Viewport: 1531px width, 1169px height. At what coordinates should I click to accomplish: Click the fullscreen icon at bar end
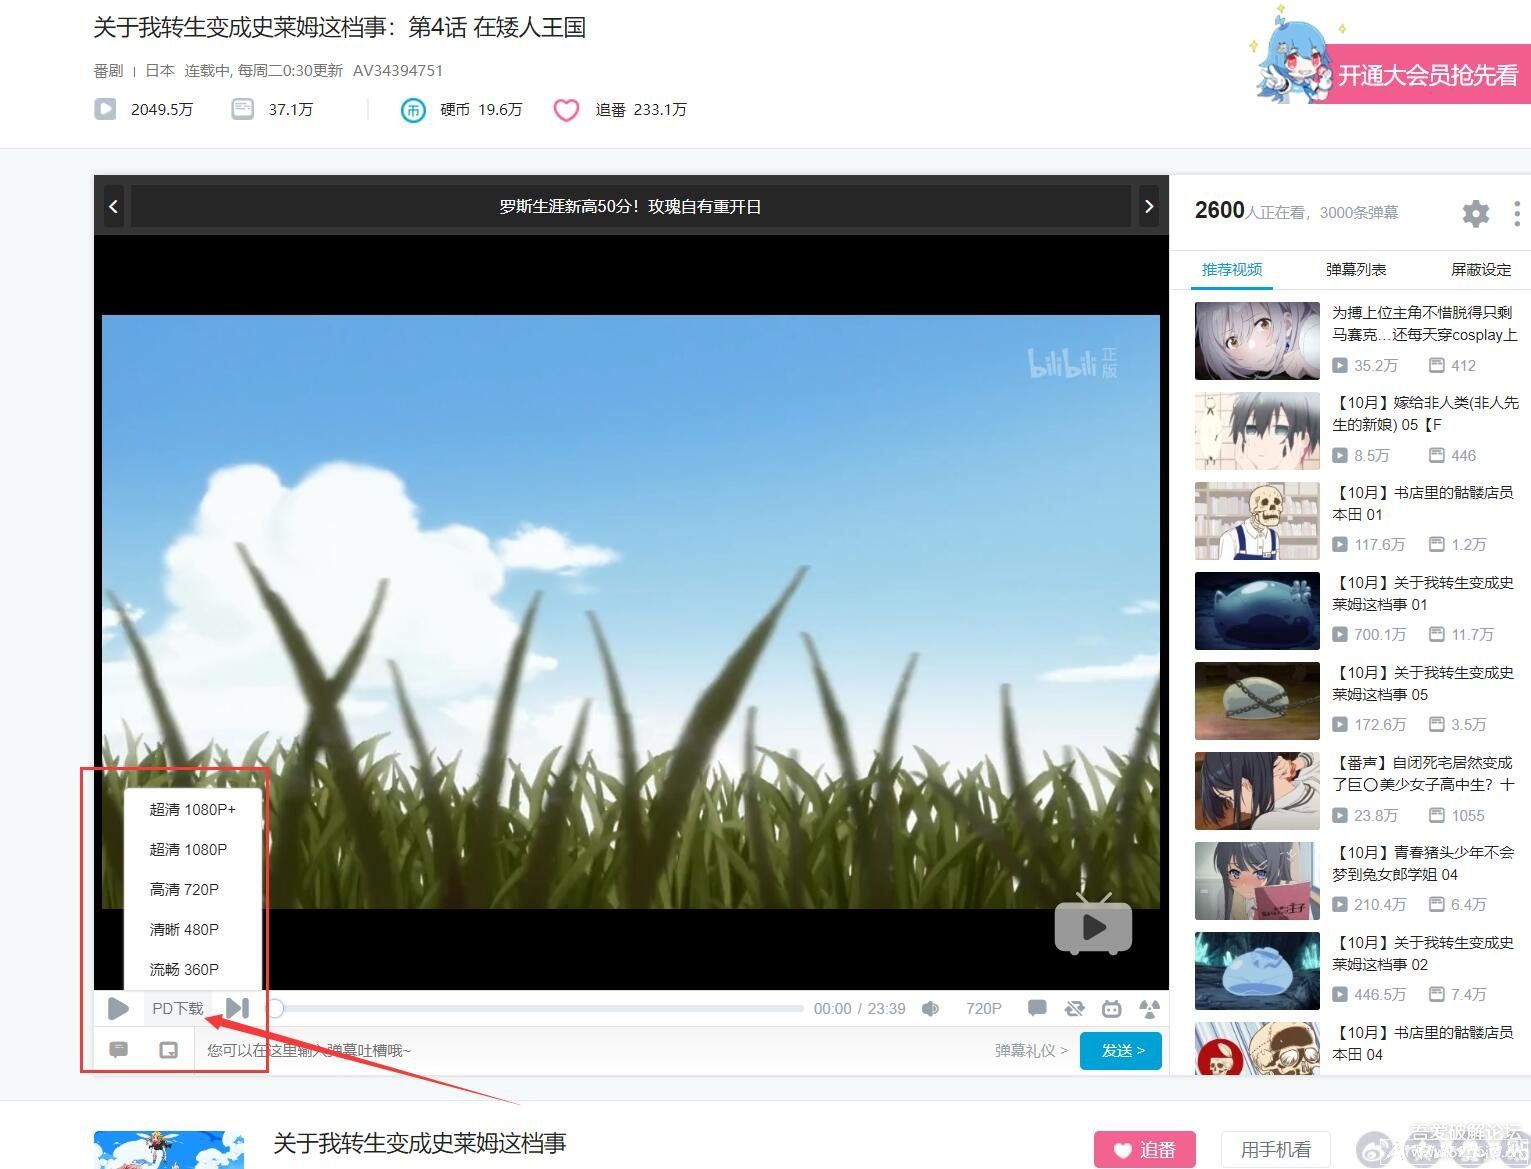[1149, 1009]
